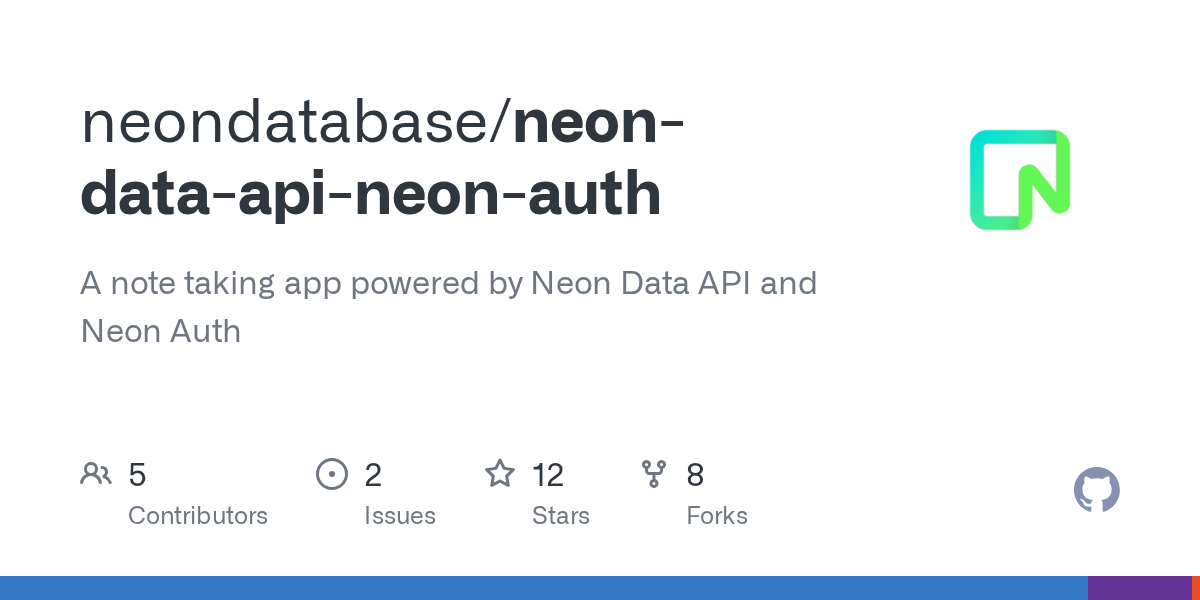Click the star count 12

pos(548,475)
